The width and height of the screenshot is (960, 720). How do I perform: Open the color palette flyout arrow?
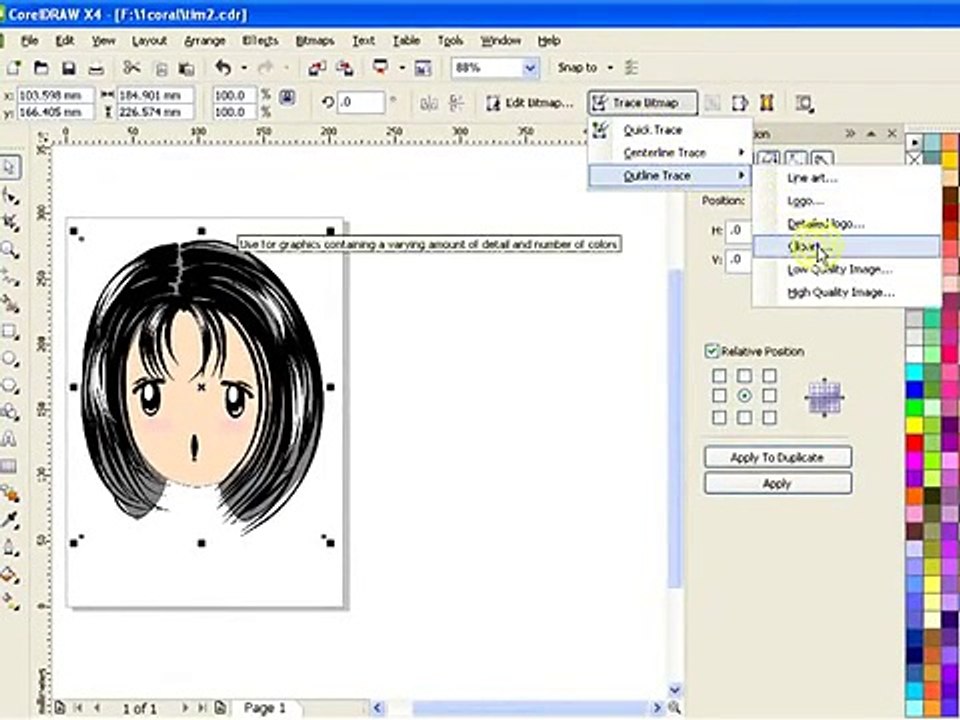point(914,143)
